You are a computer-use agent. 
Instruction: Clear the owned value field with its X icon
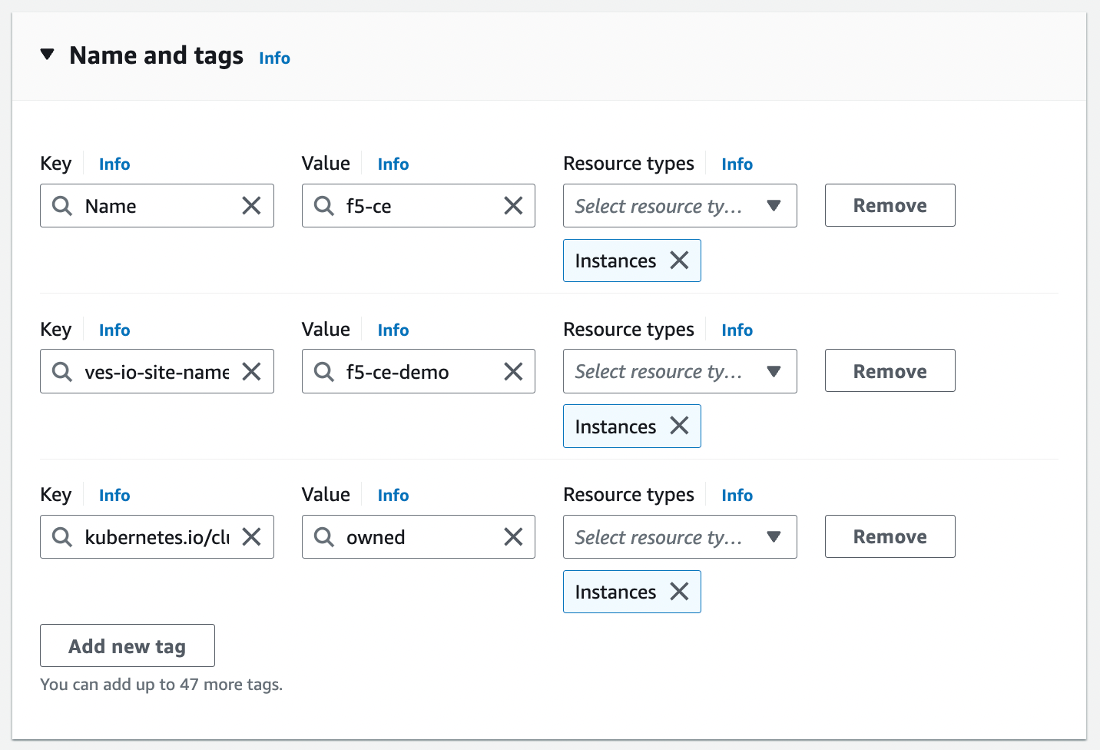[513, 537]
